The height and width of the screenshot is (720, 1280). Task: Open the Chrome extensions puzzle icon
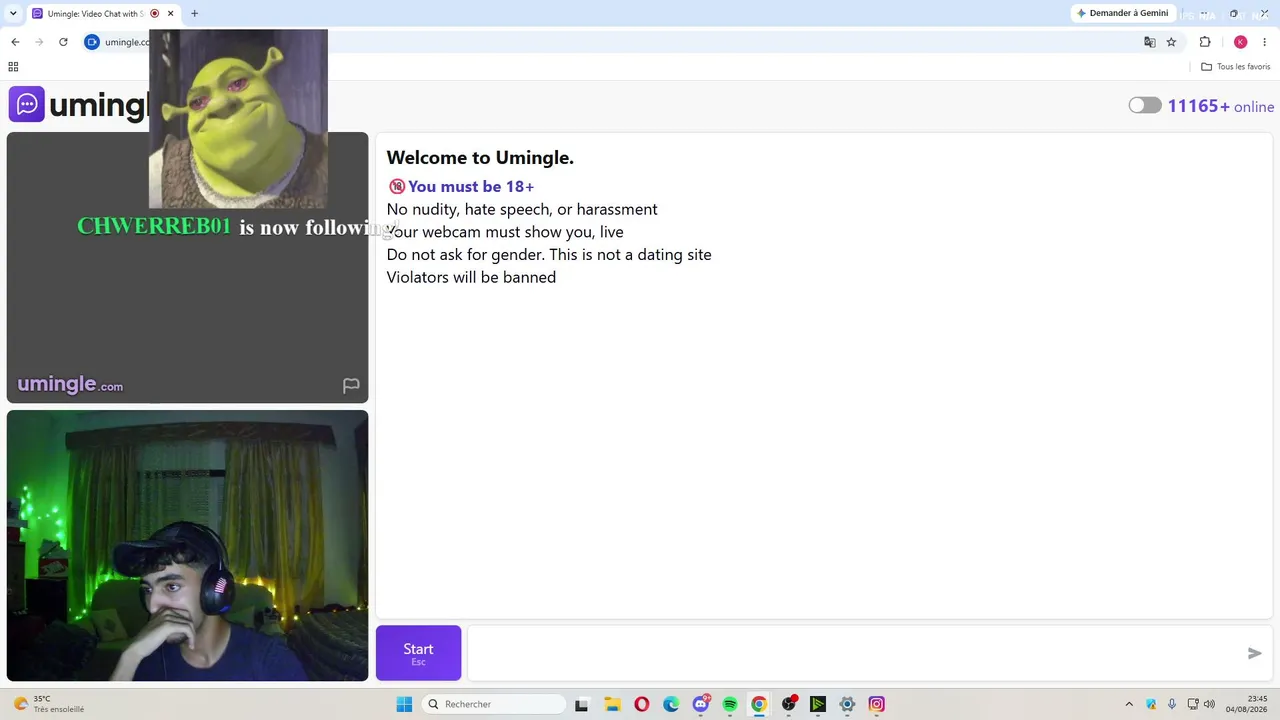click(1205, 42)
